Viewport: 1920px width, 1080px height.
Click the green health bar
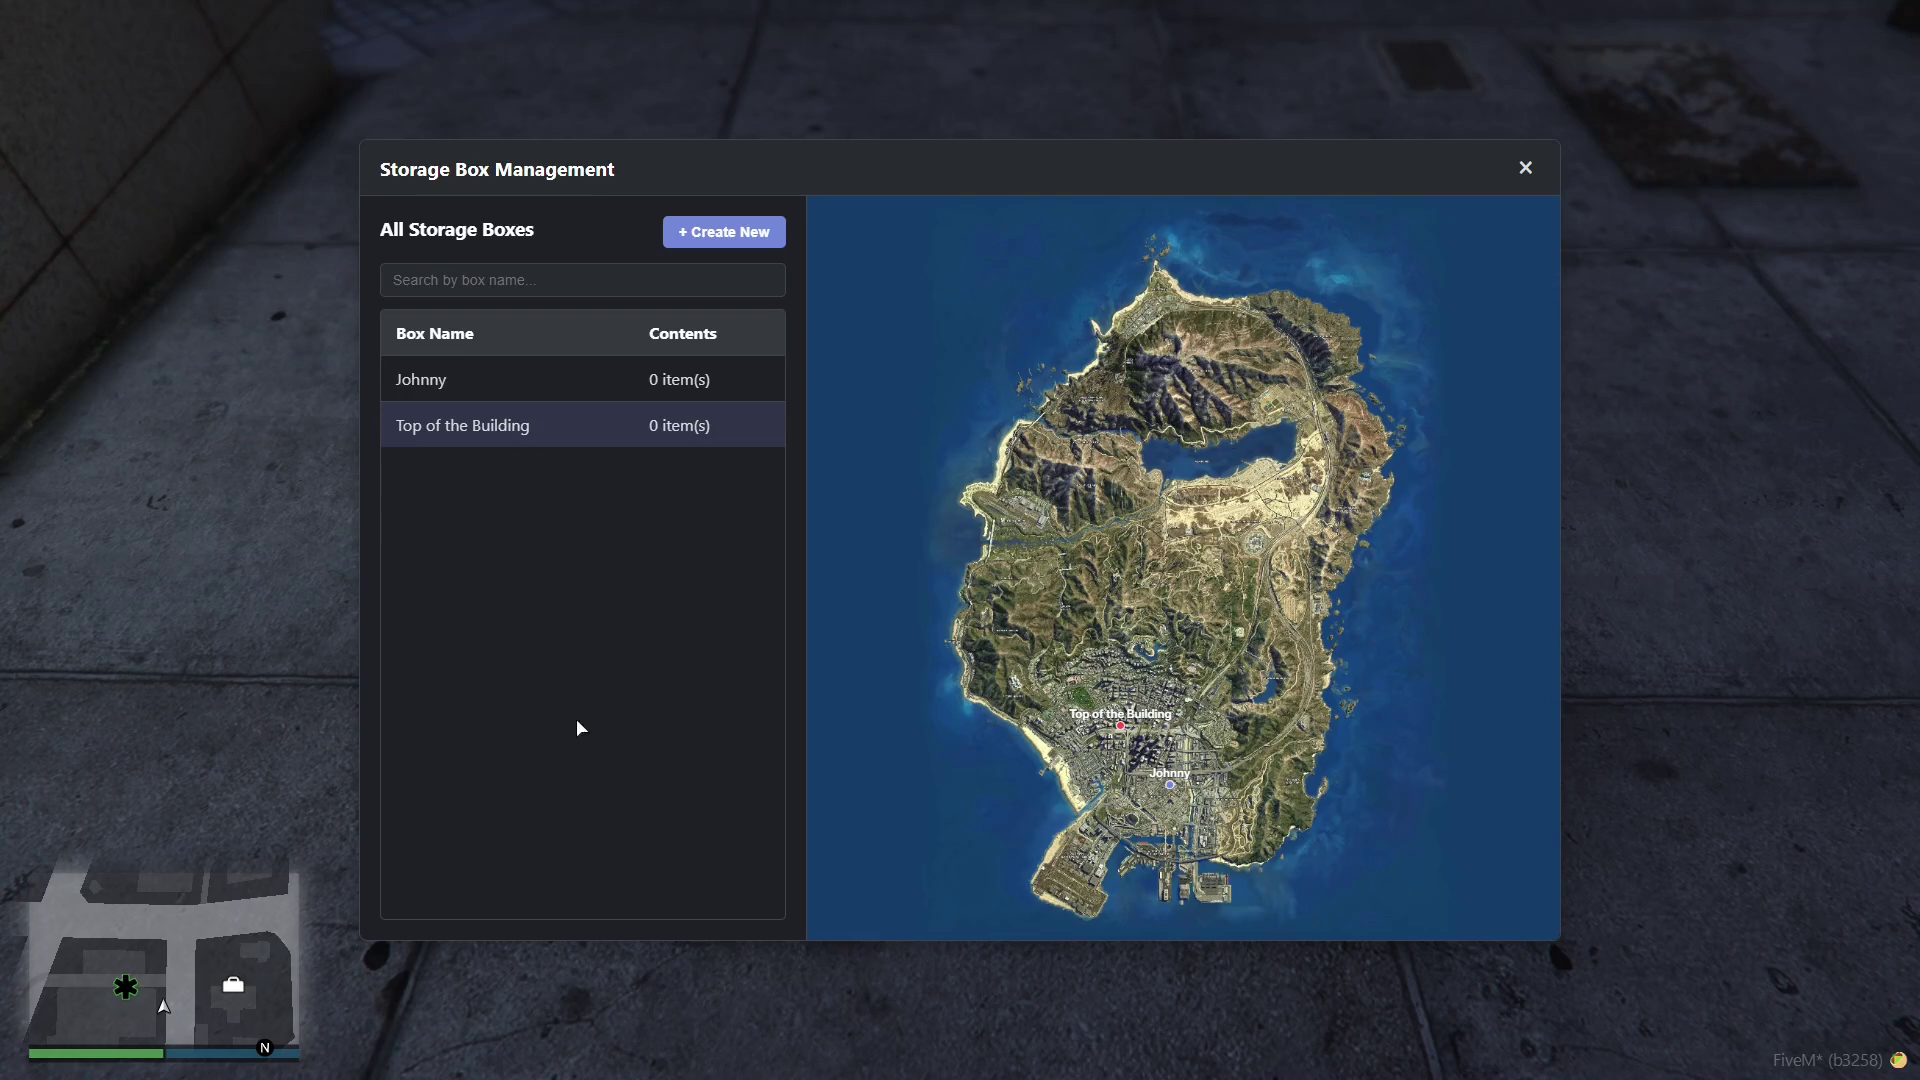[96, 1053]
